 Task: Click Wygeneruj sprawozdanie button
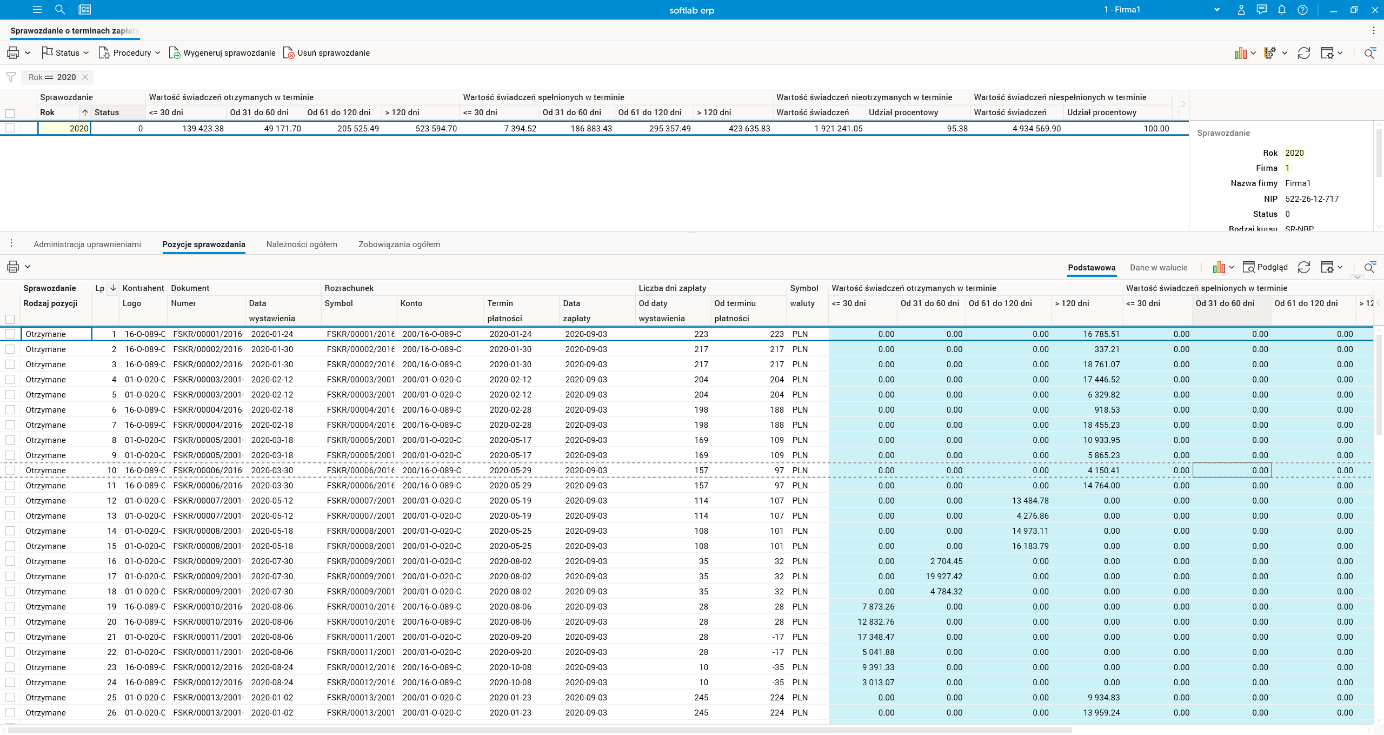(x=222, y=52)
